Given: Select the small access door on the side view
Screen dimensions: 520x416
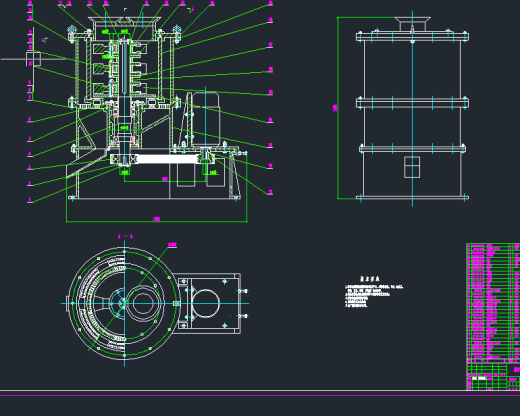Looking at the screenshot, I should [412, 167].
